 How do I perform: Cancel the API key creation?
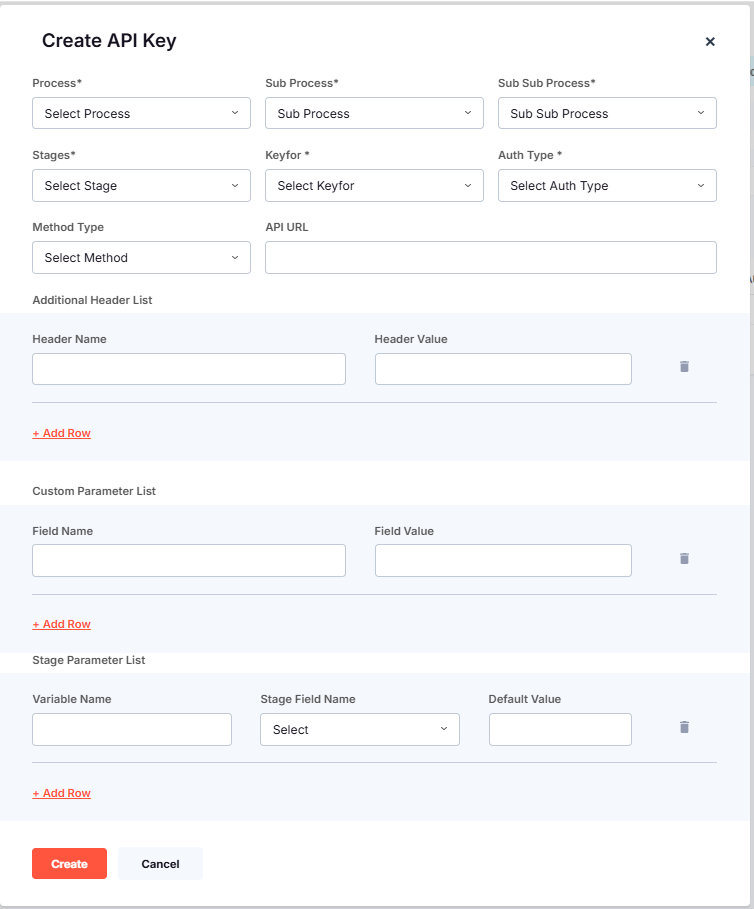160,863
